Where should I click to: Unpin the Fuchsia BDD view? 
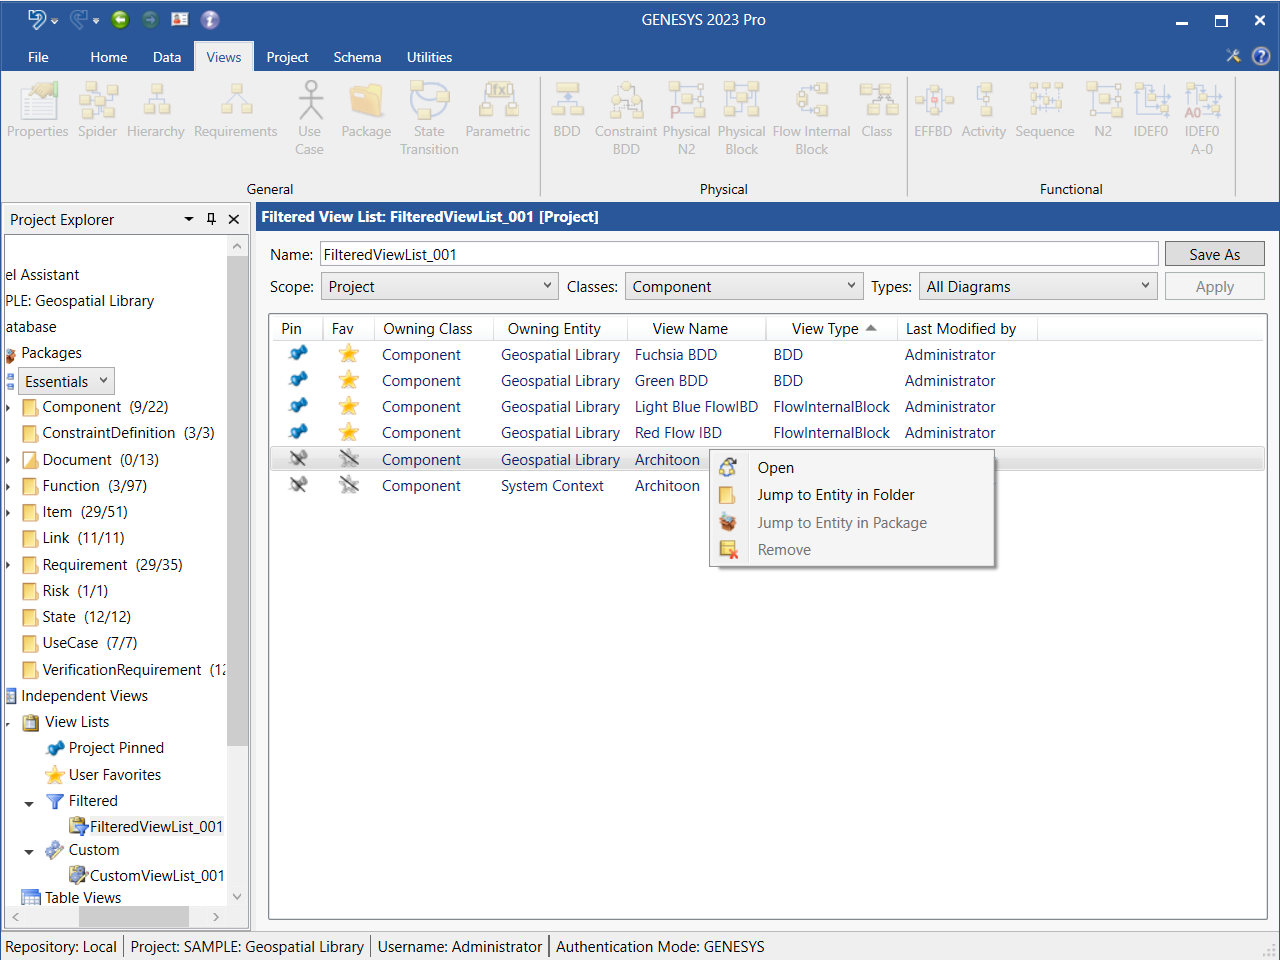[298, 354]
